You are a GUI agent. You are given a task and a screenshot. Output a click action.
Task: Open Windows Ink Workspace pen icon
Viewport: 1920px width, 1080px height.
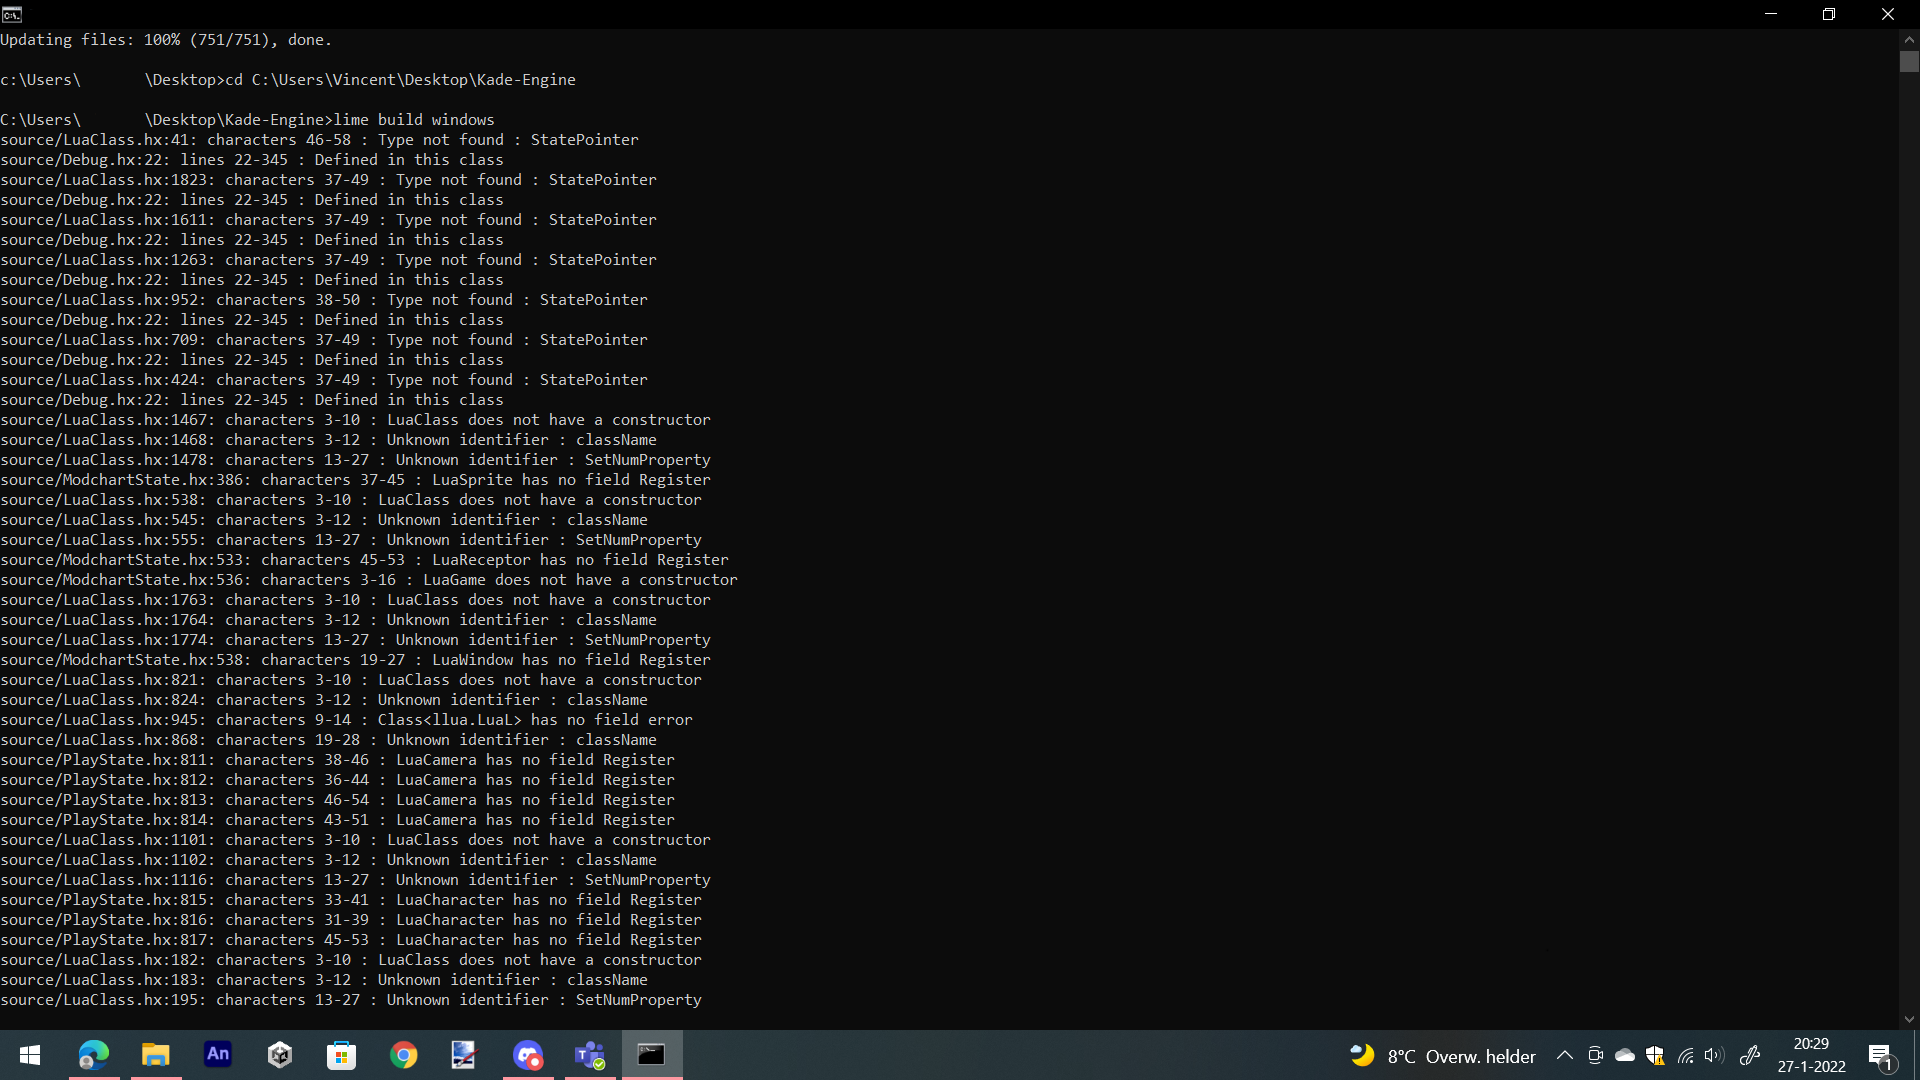1751,1055
